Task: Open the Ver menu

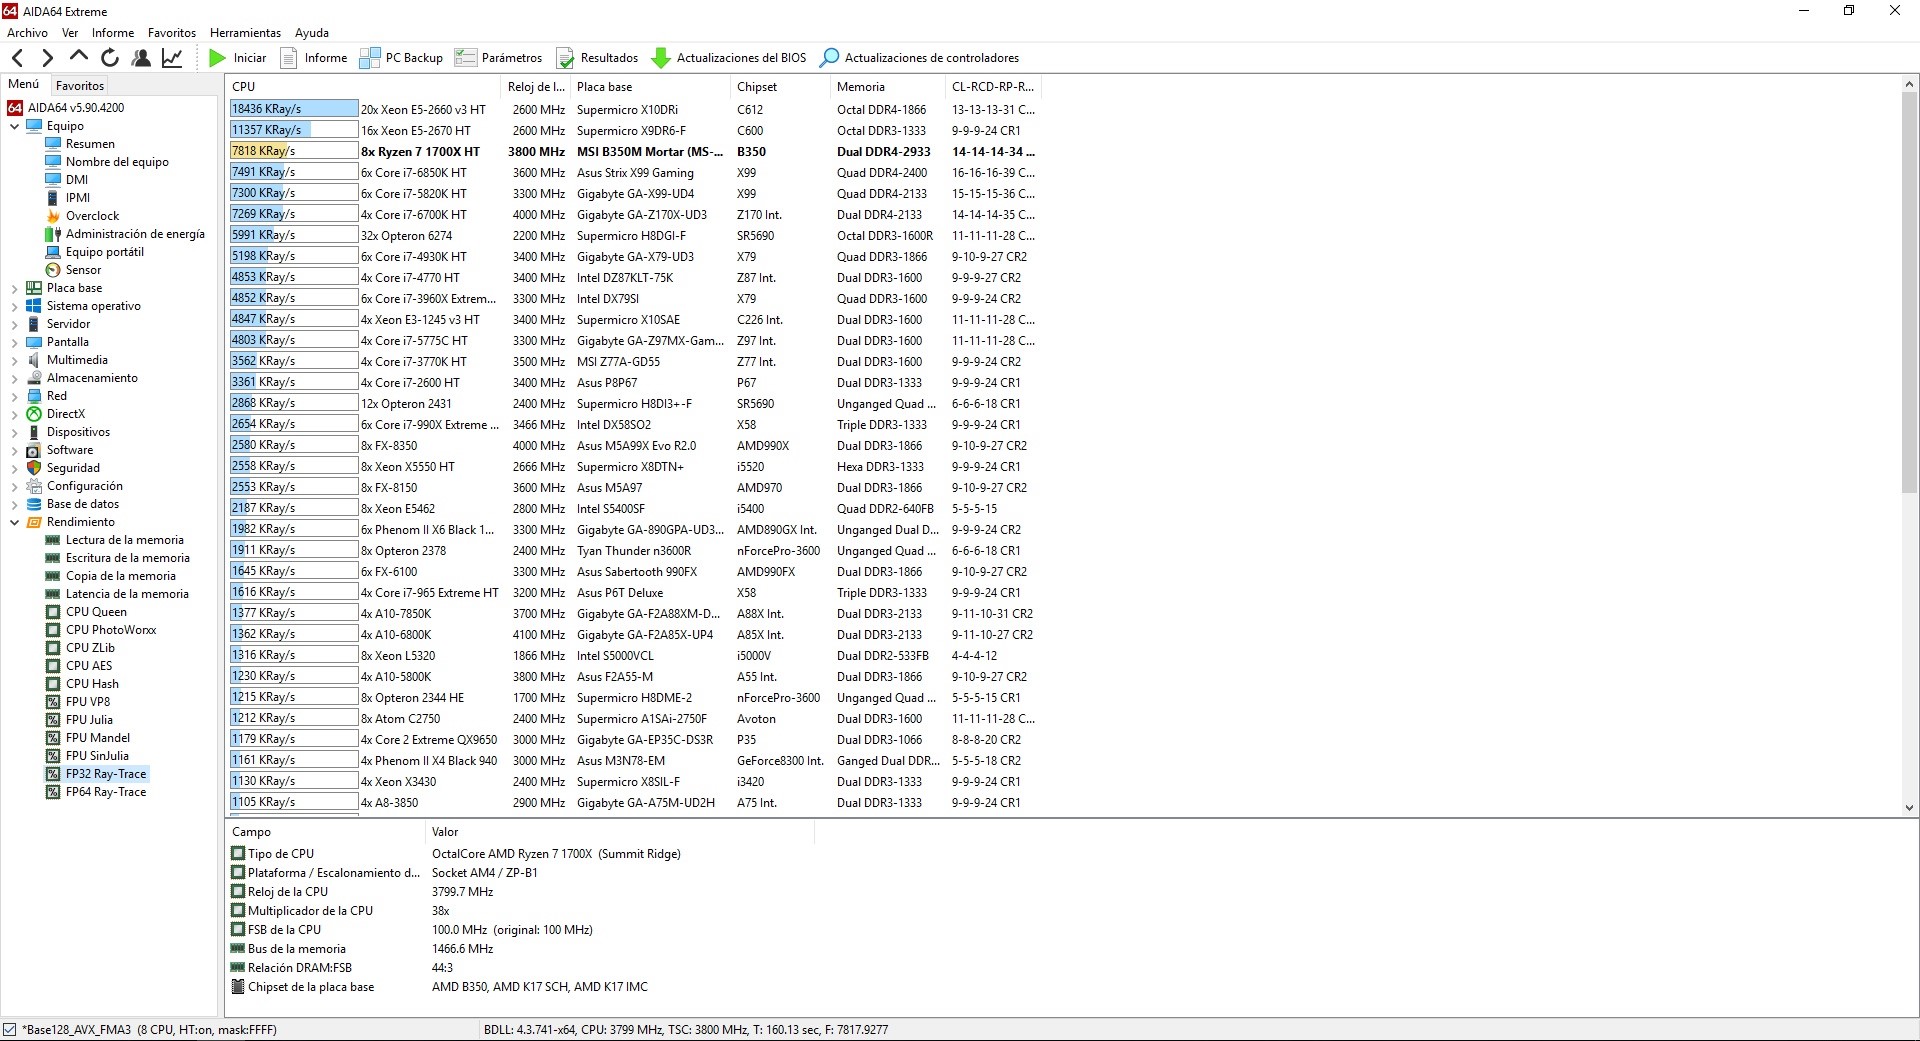Action: click(x=70, y=33)
